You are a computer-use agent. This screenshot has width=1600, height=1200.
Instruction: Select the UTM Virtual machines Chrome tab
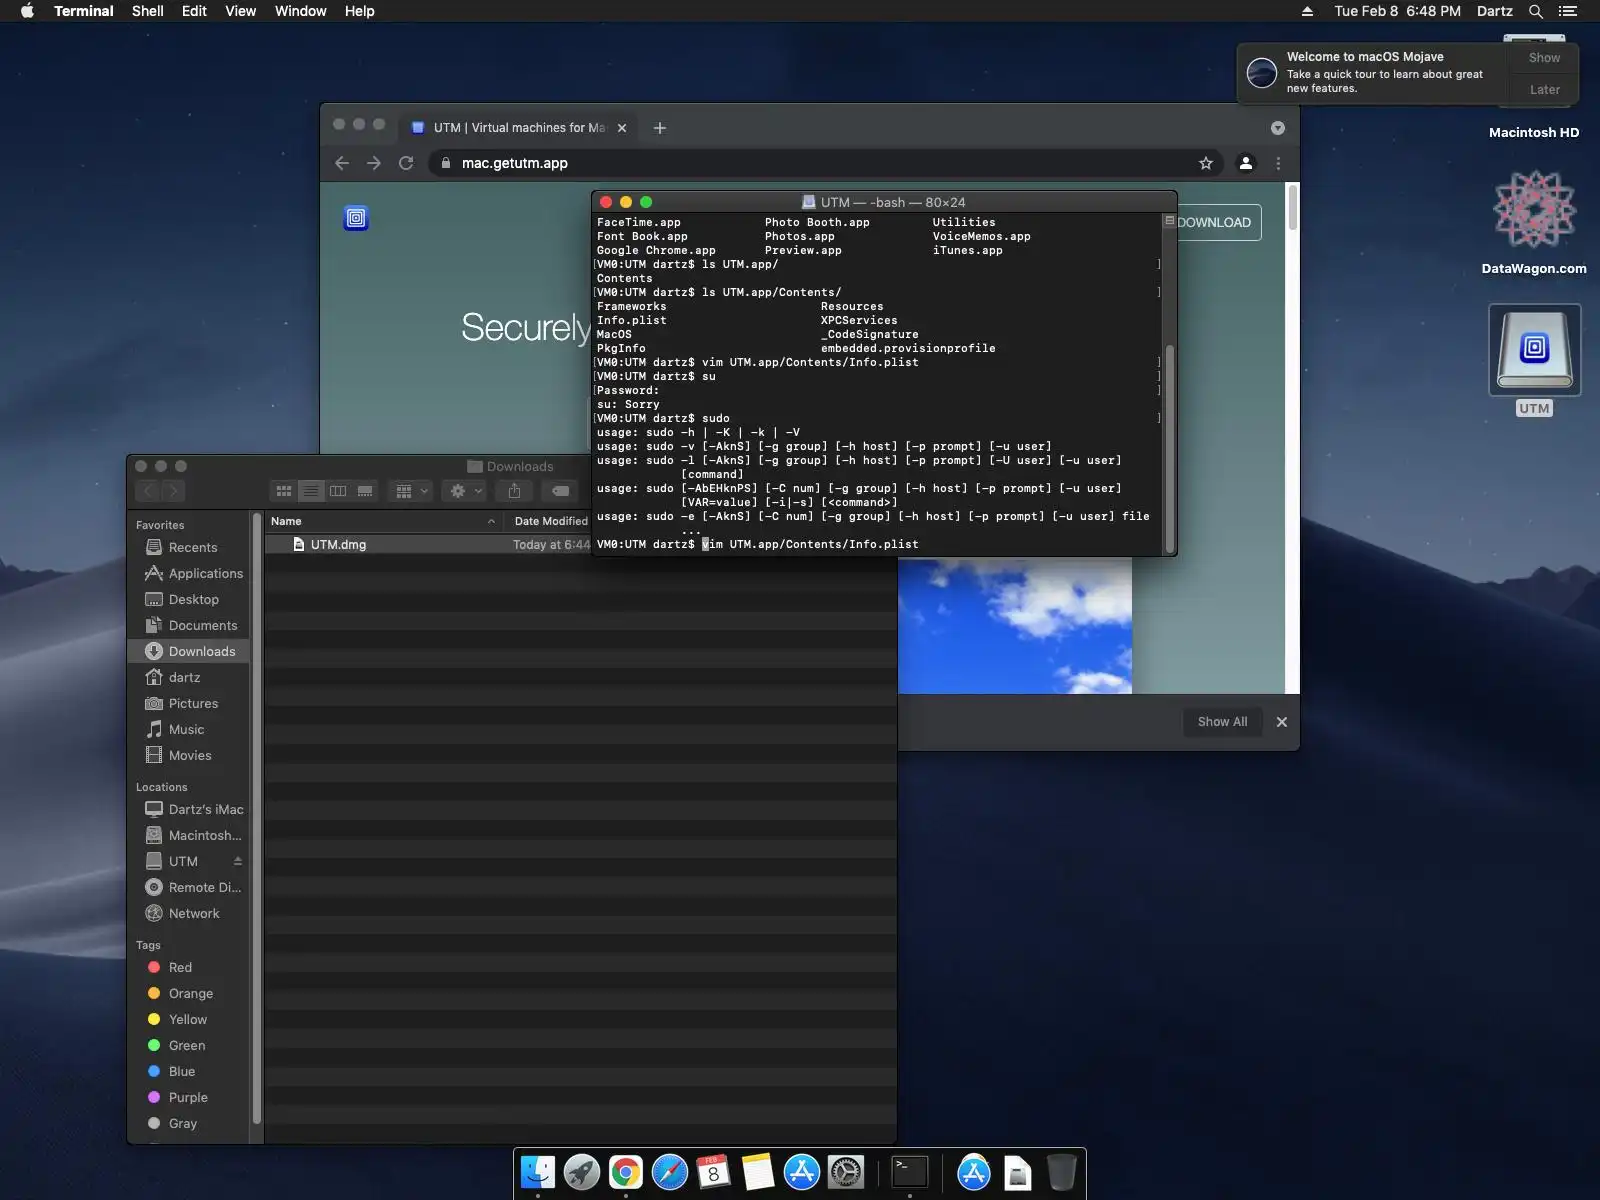pos(518,128)
